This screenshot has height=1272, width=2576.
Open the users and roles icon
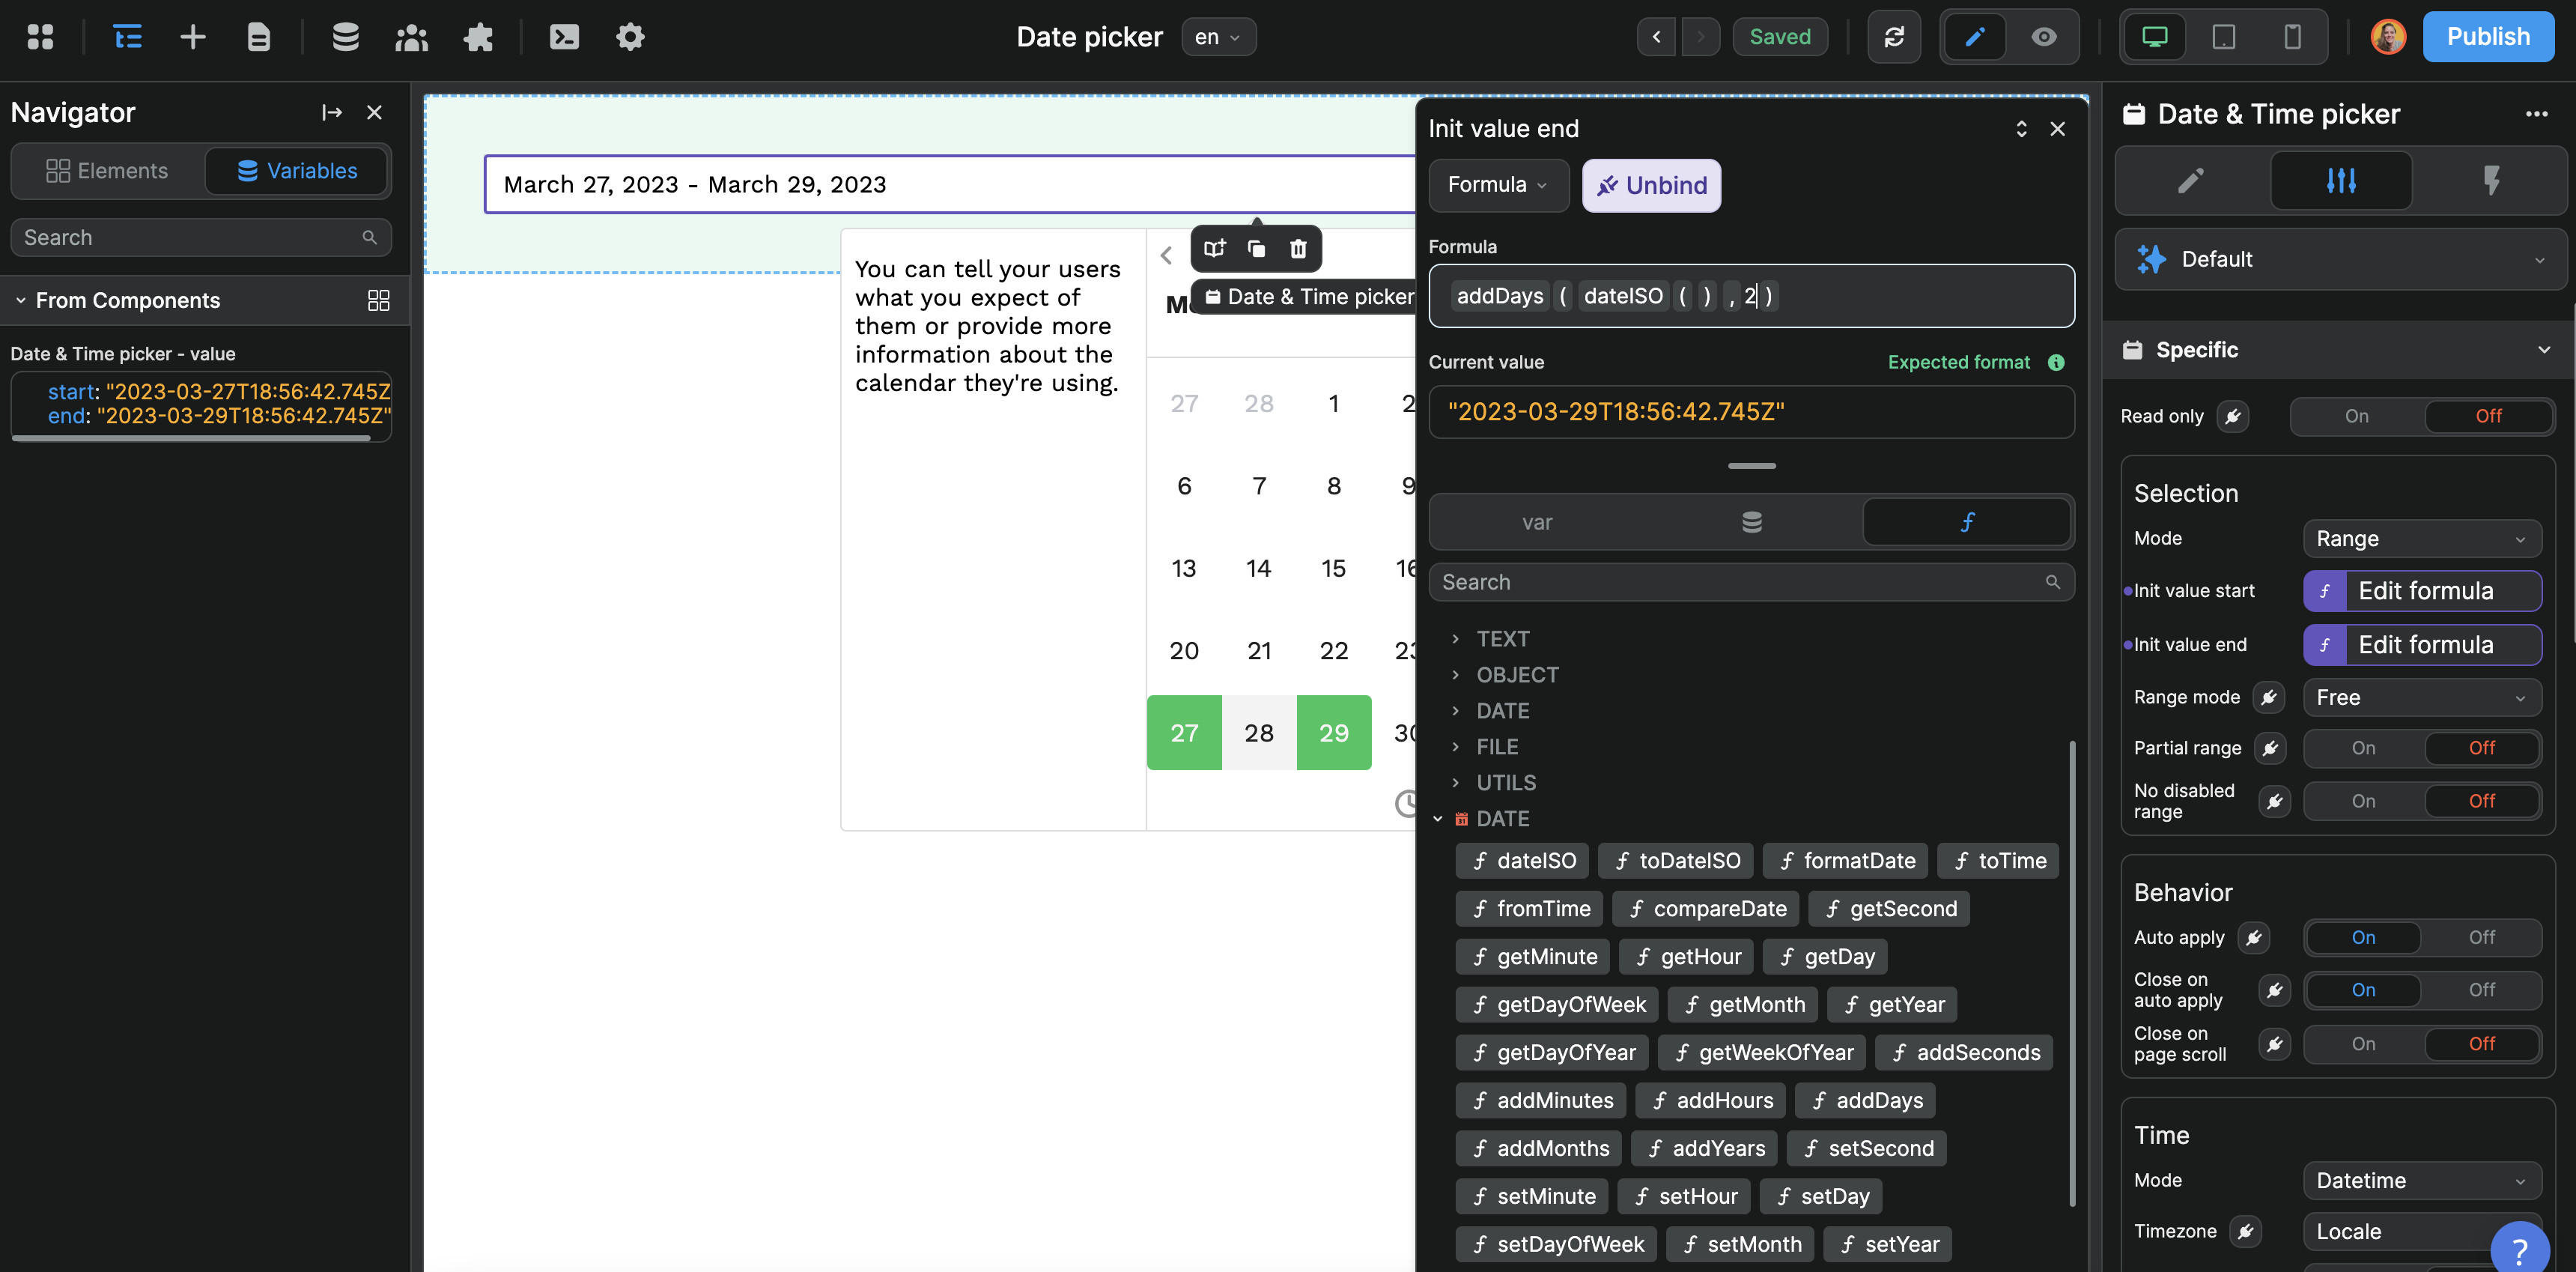click(x=411, y=37)
